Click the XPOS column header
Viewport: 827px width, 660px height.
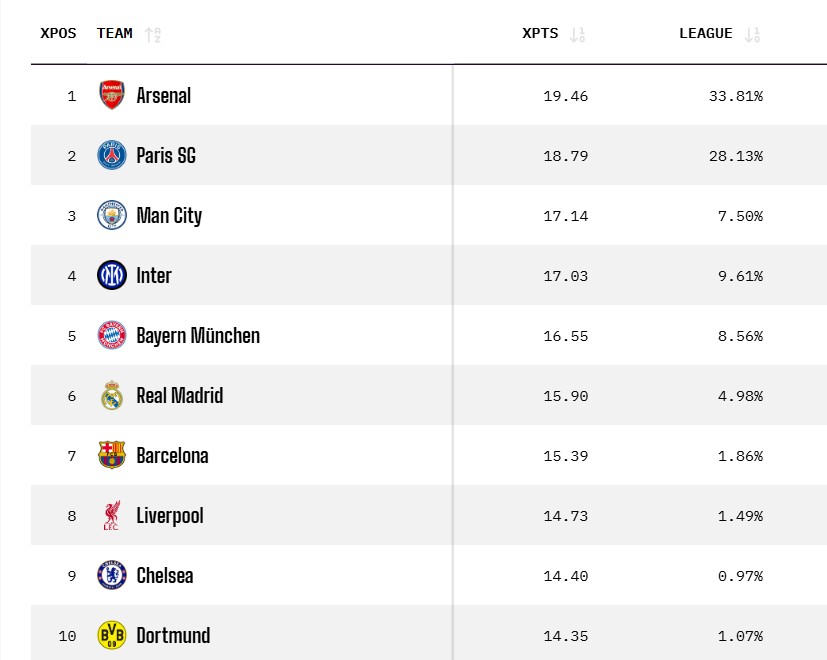click(x=58, y=33)
